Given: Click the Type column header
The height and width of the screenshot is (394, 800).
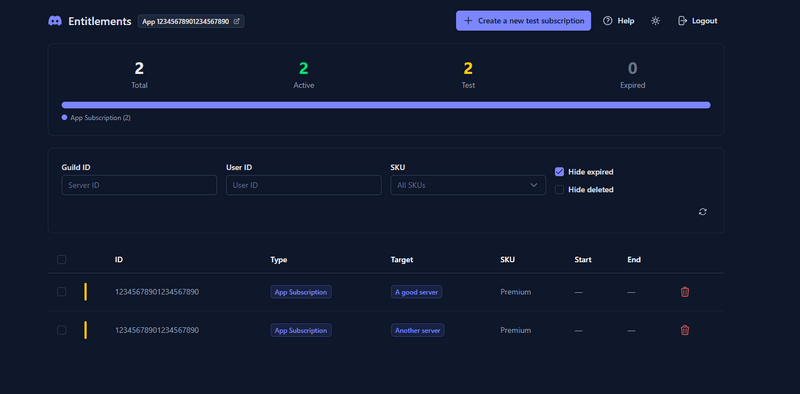Looking at the screenshot, I should pyautogui.click(x=279, y=260).
